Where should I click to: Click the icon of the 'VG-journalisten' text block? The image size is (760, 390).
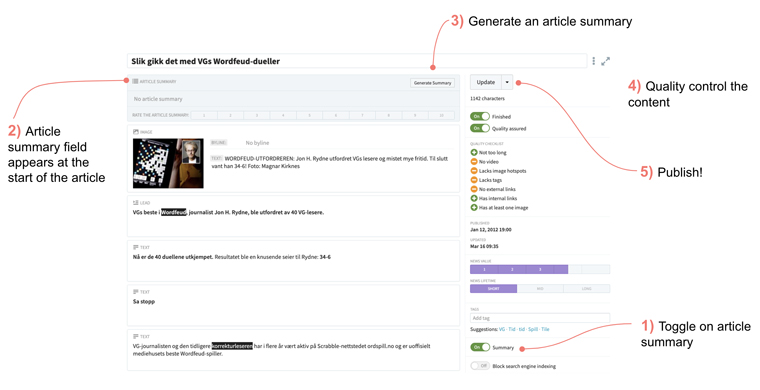[x=136, y=336]
